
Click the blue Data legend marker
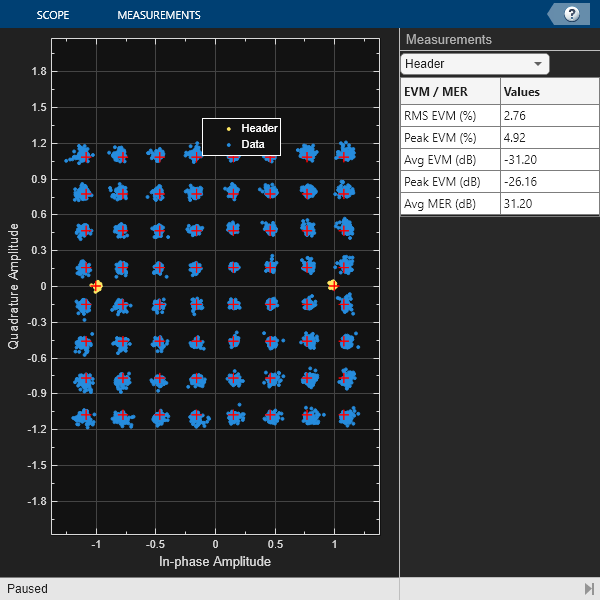pos(229,145)
